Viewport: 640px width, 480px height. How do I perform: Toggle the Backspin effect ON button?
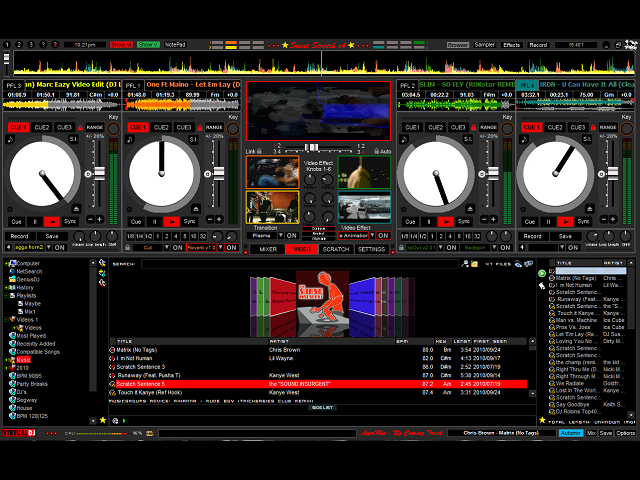pos(505,247)
